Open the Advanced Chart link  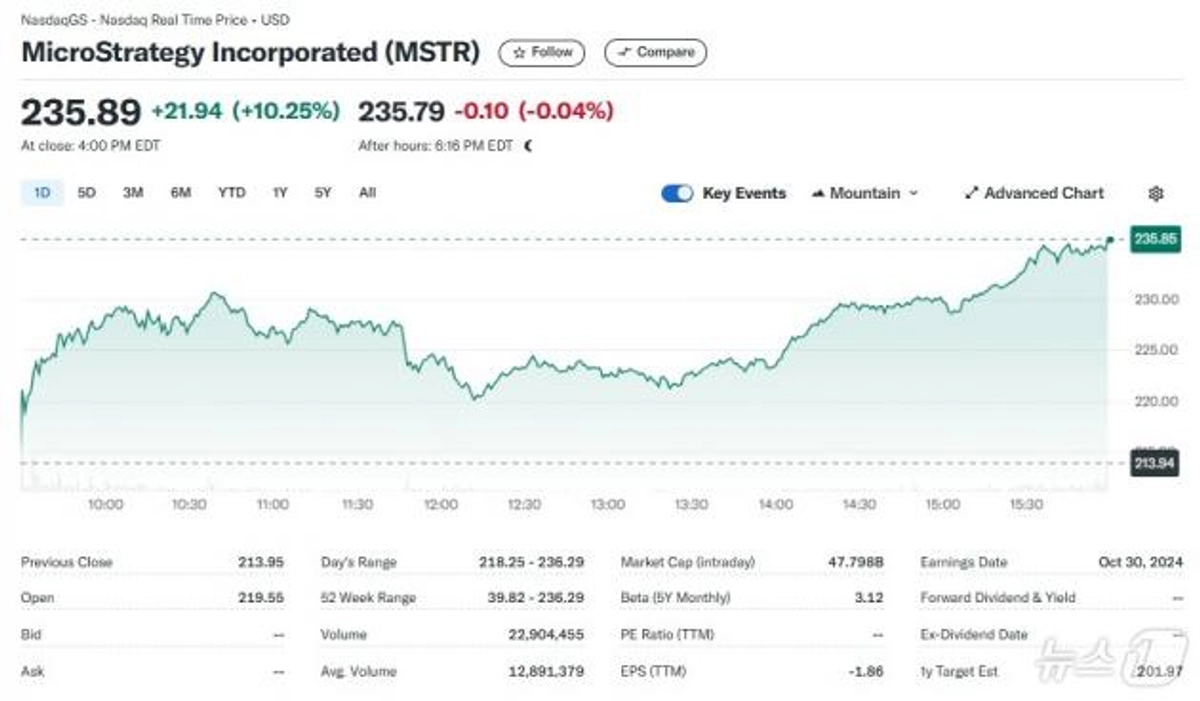1044,193
